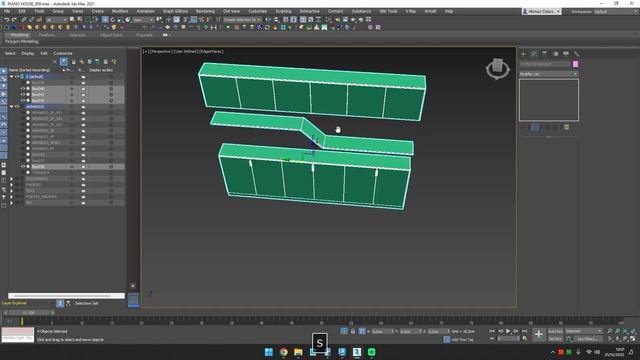Click the Scene Explorer horizontal scrollbar

(x=66, y=296)
